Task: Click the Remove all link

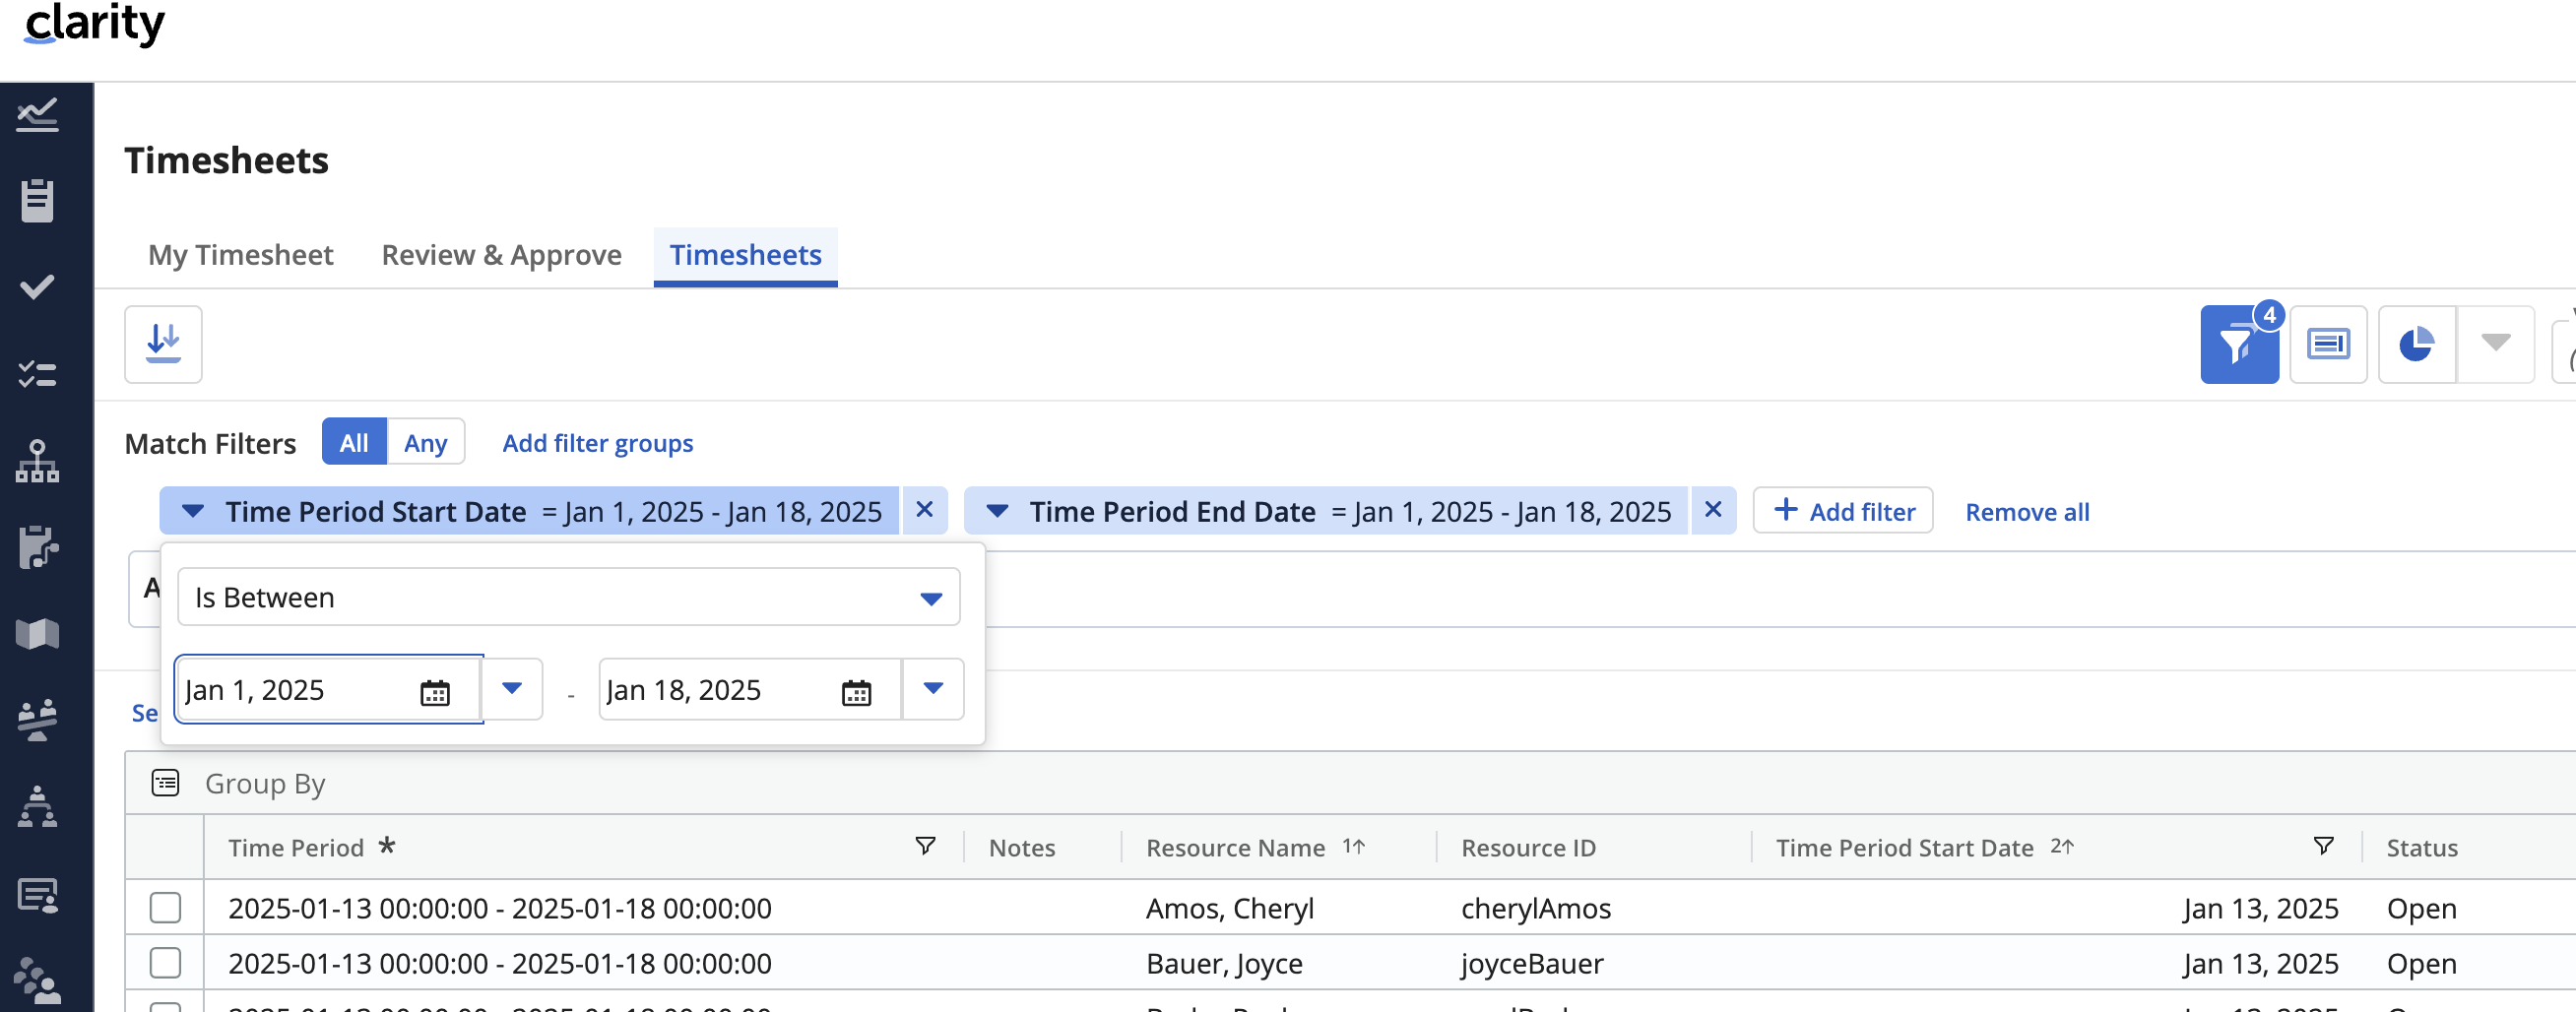Action: 2026,512
